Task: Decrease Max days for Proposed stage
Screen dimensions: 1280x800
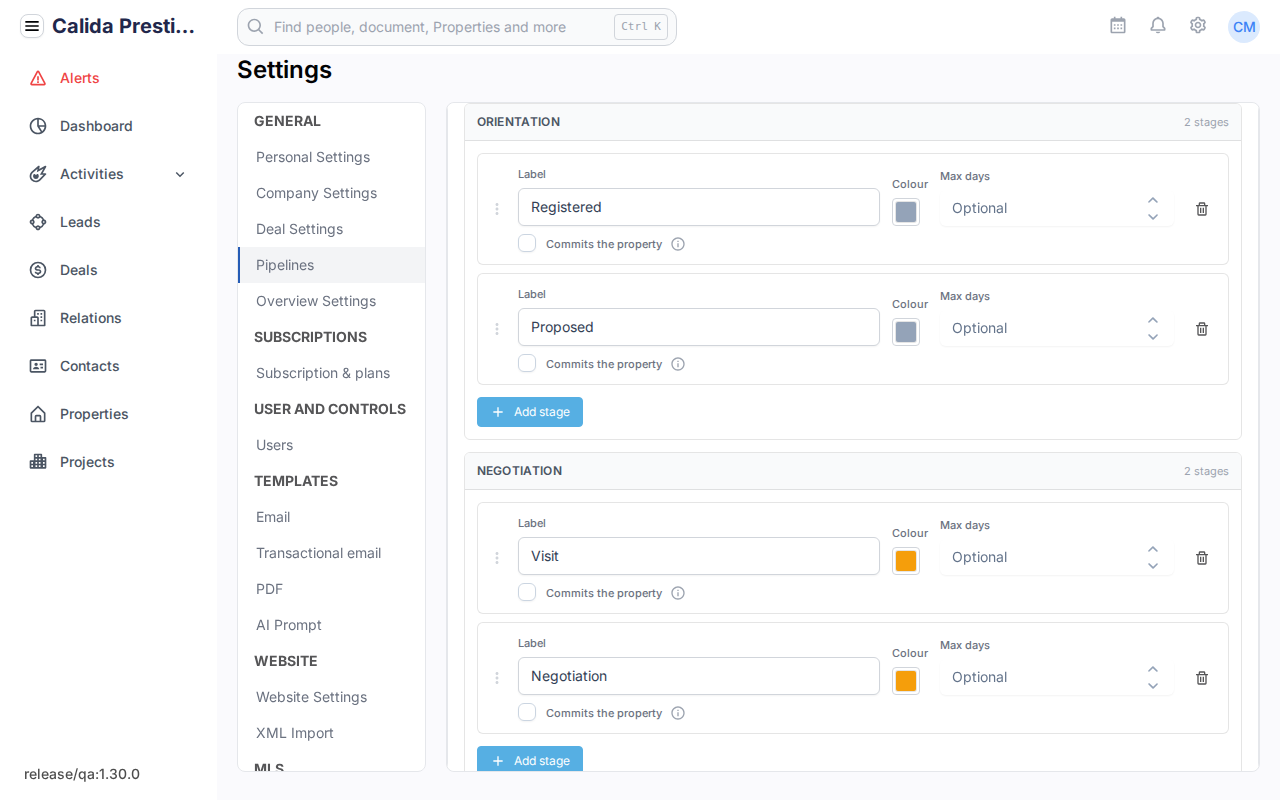Action: [x=1153, y=337]
